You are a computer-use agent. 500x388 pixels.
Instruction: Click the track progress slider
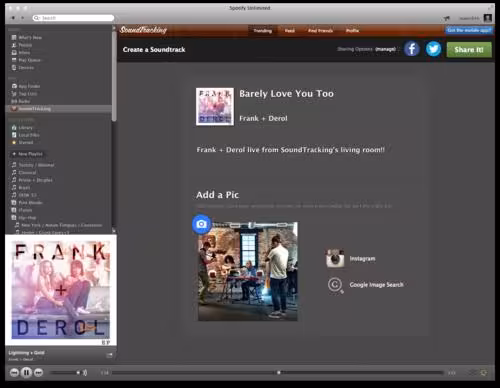pyautogui.click(x=278, y=373)
